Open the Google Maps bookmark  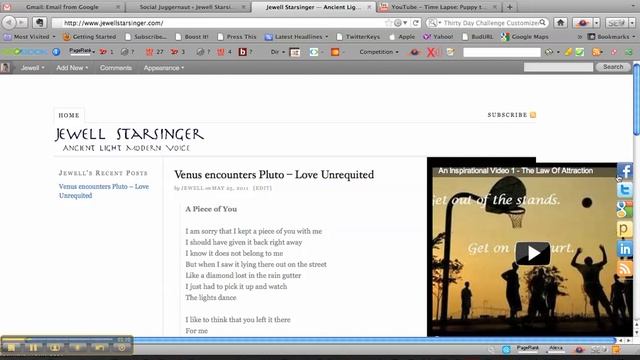coord(524,37)
